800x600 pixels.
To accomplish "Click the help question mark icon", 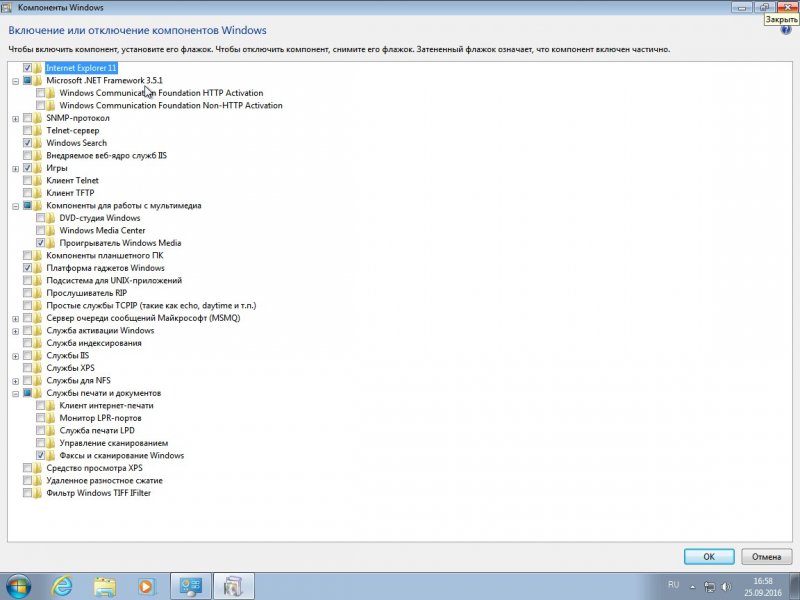I will pos(786,30).
